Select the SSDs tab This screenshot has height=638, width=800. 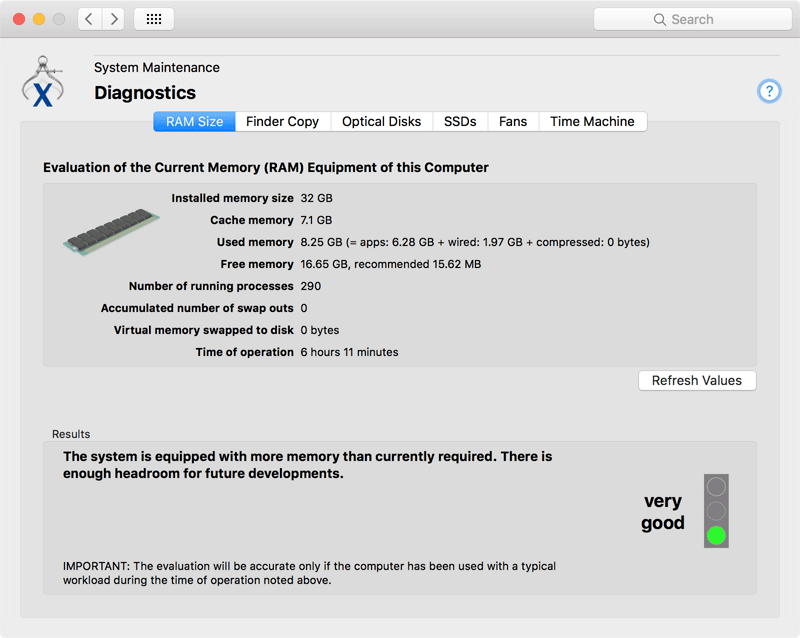460,121
